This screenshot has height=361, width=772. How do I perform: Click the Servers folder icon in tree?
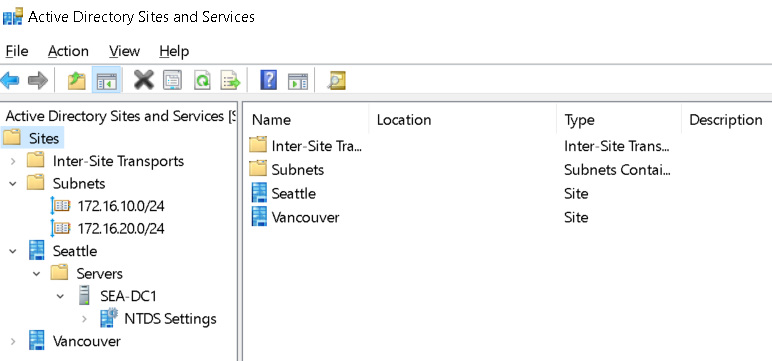(60, 273)
